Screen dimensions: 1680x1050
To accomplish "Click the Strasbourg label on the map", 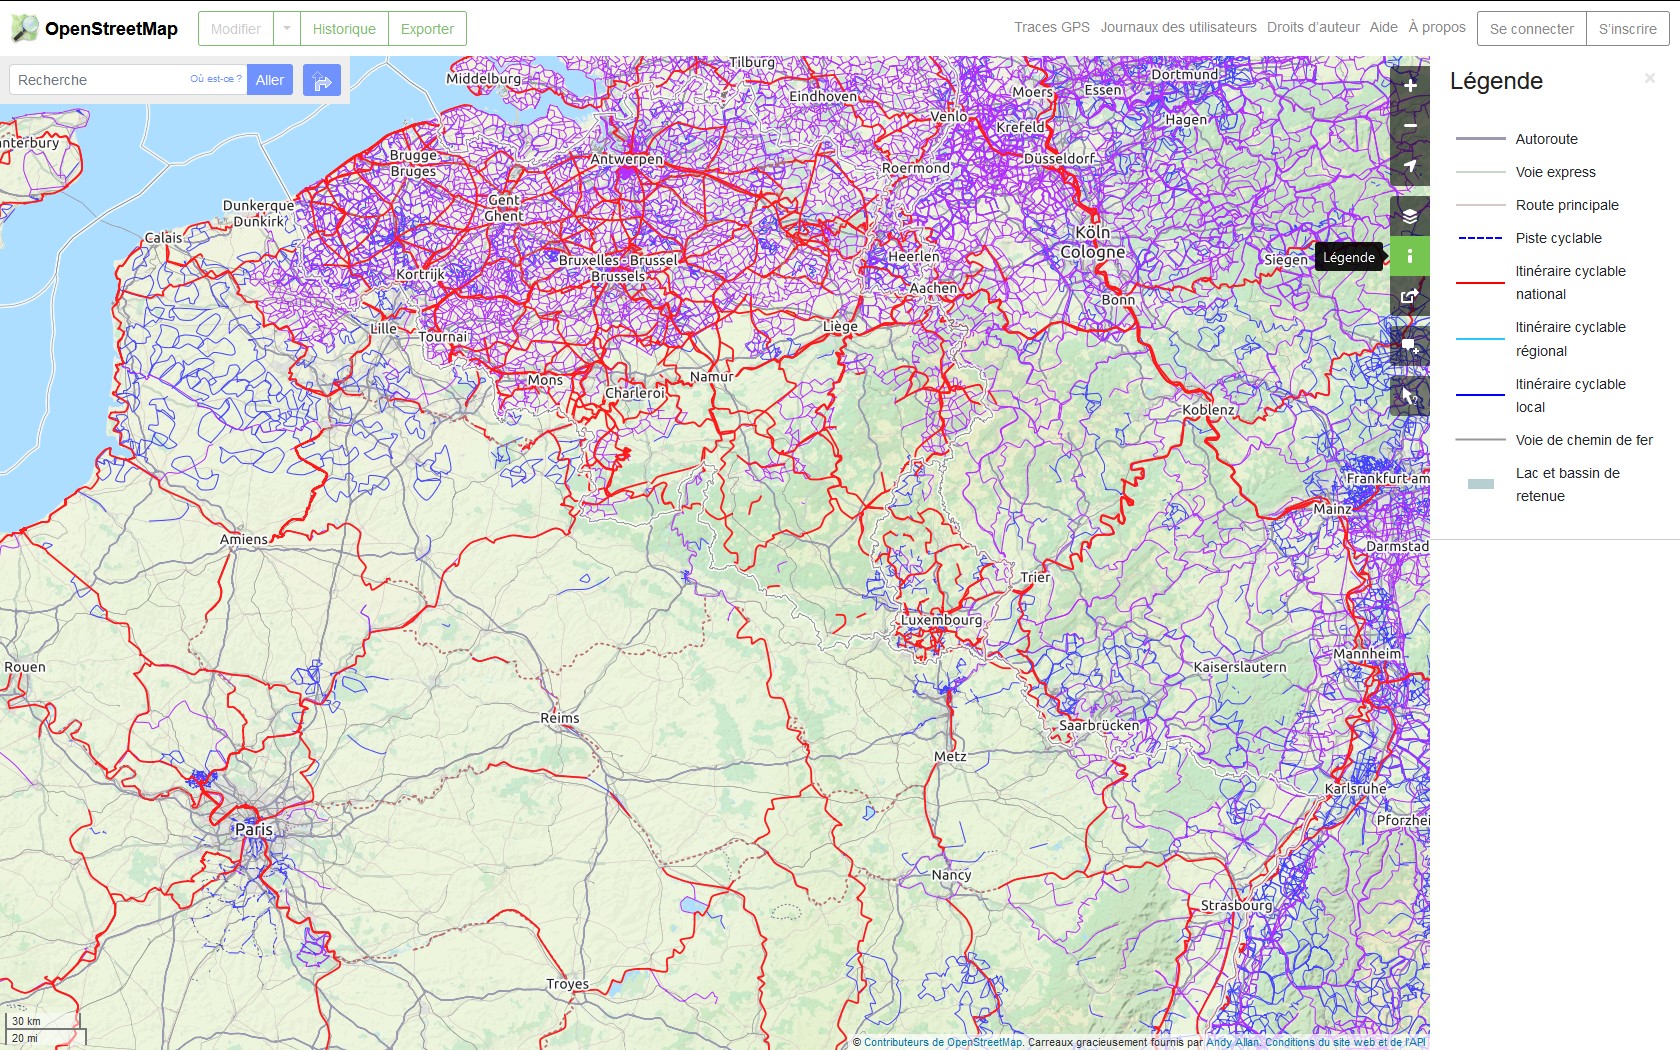I will [x=1236, y=906].
